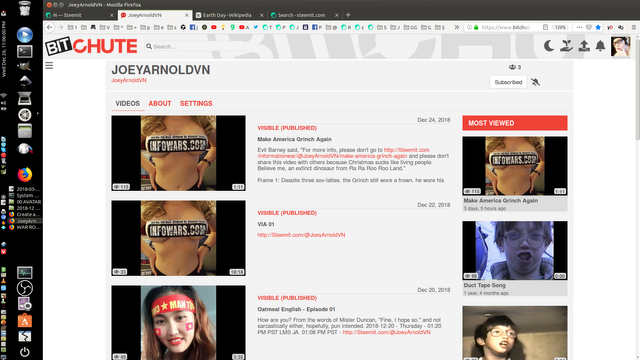Viewport: 640px width, 360px height.
Task: Open a new tab with plus button
Action: [348, 15]
